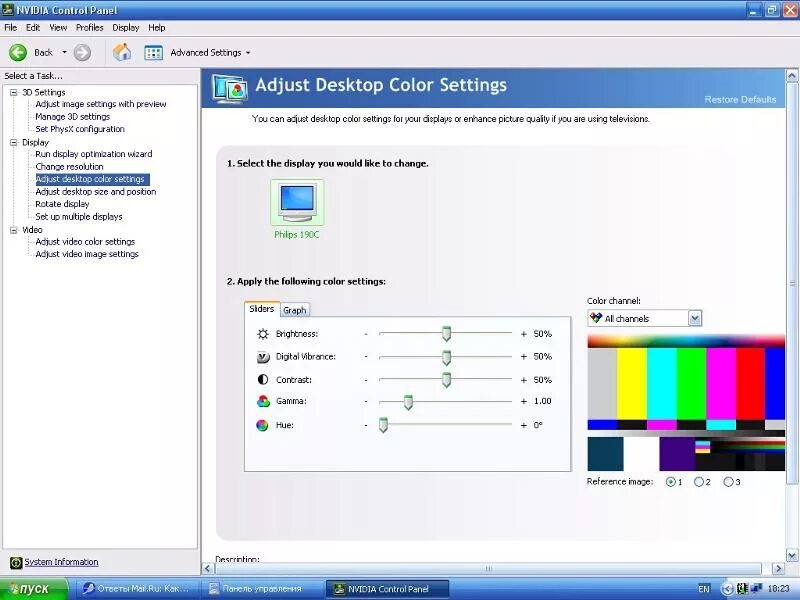This screenshot has height=600, width=800.
Task: Open the Start button (пуск)
Action: click(x=34, y=589)
